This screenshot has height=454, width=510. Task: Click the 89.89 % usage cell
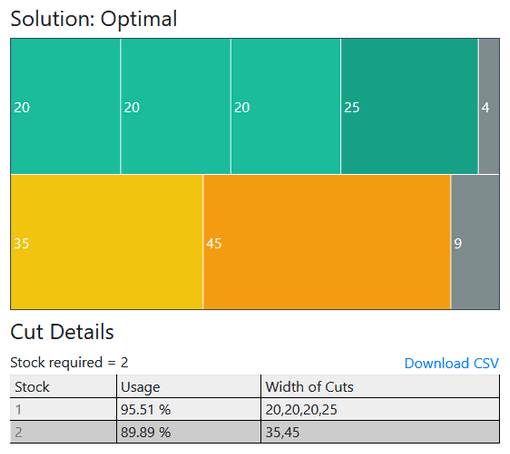[x=189, y=432]
